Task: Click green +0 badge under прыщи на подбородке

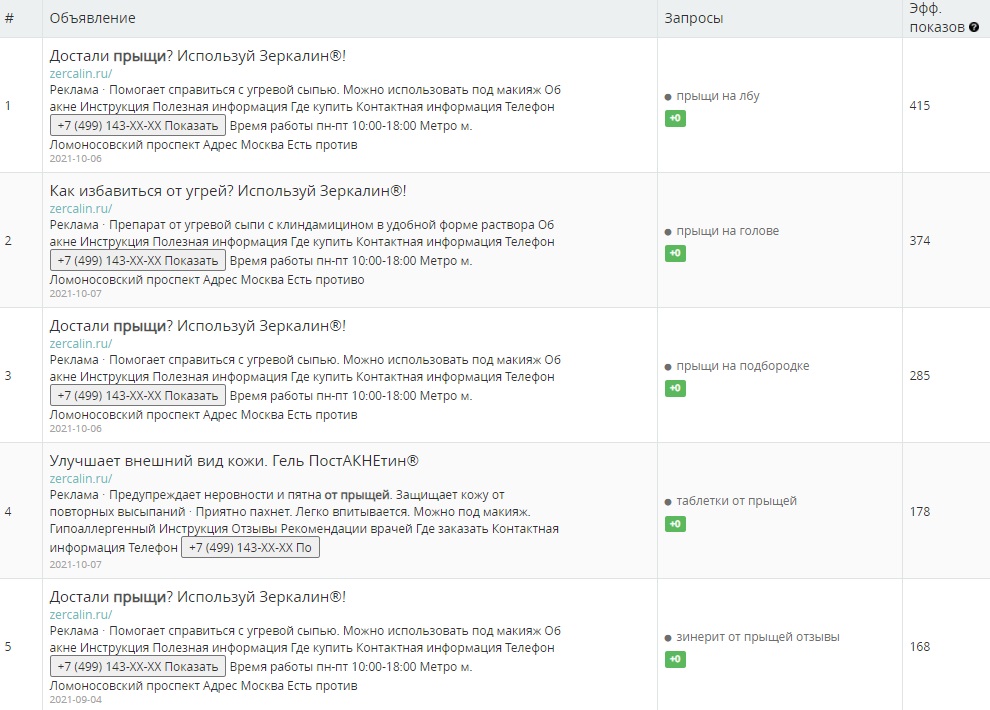Action: point(675,388)
